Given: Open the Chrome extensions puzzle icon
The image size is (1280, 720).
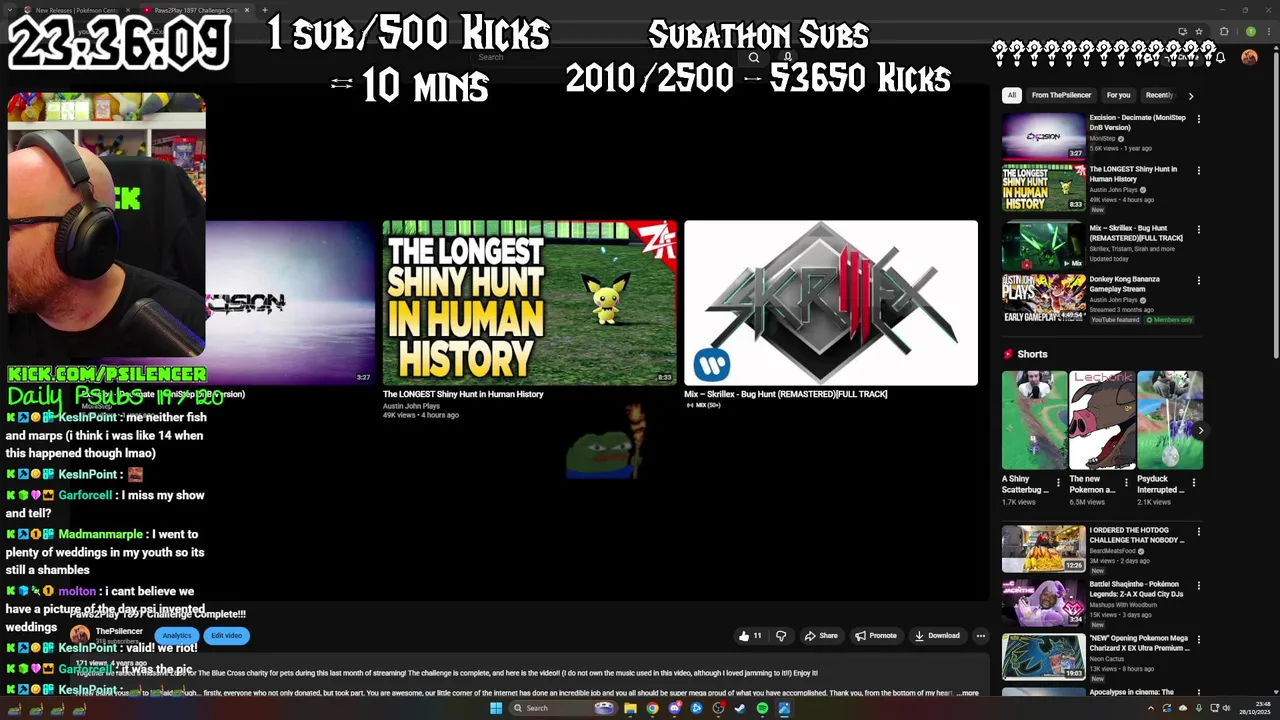Looking at the screenshot, I should tap(1224, 32).
